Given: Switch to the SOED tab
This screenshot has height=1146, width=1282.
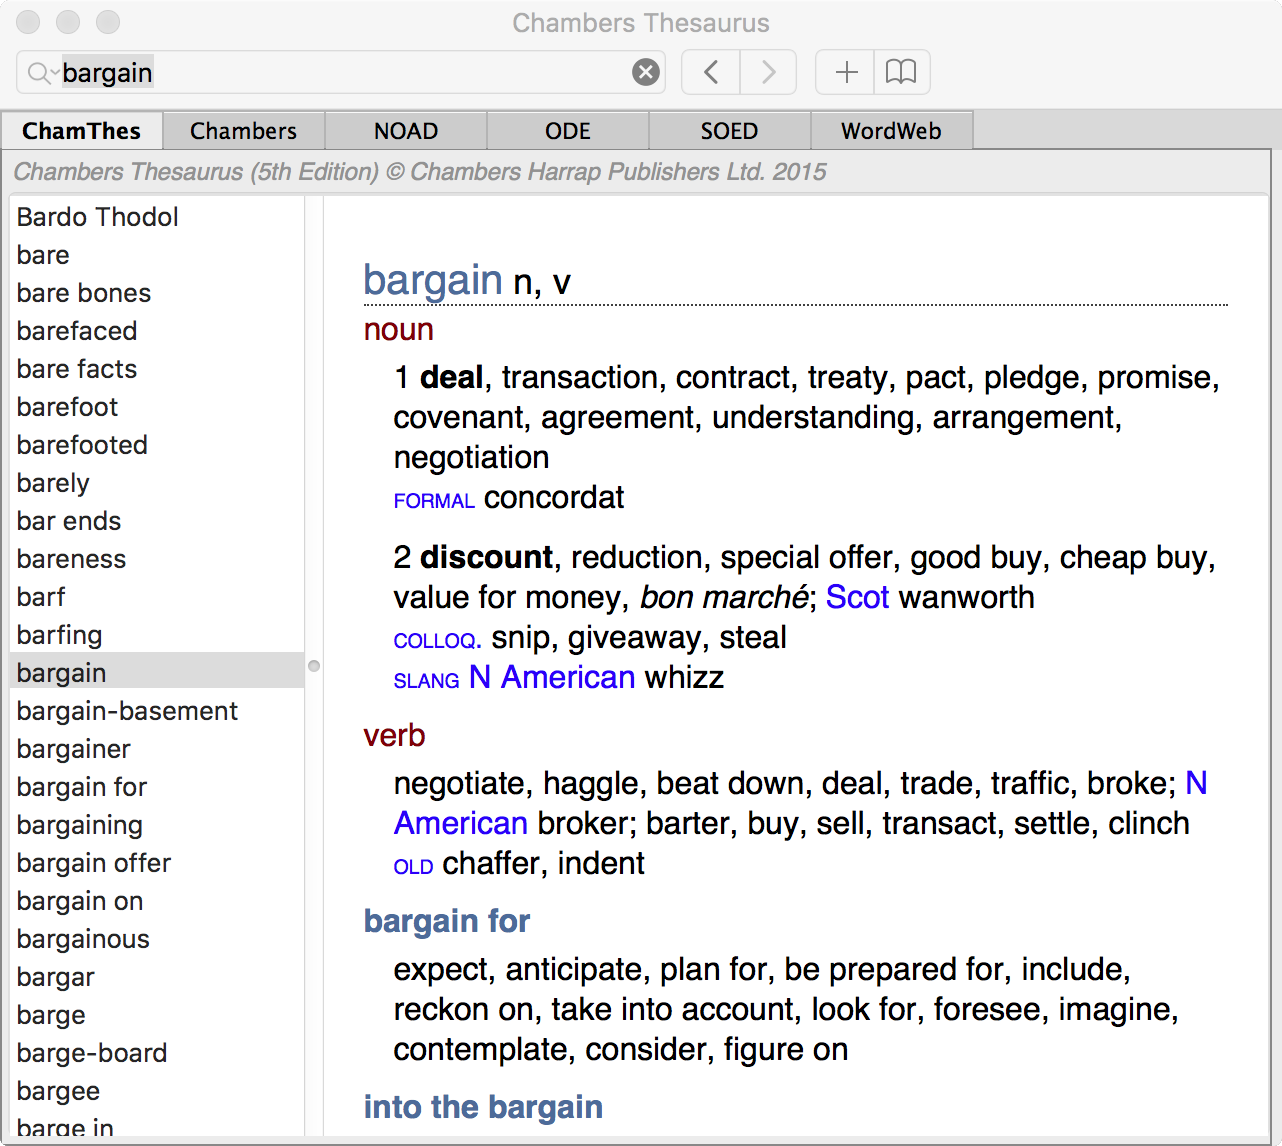Looking at the screenshot, I should tap(730, 131).
